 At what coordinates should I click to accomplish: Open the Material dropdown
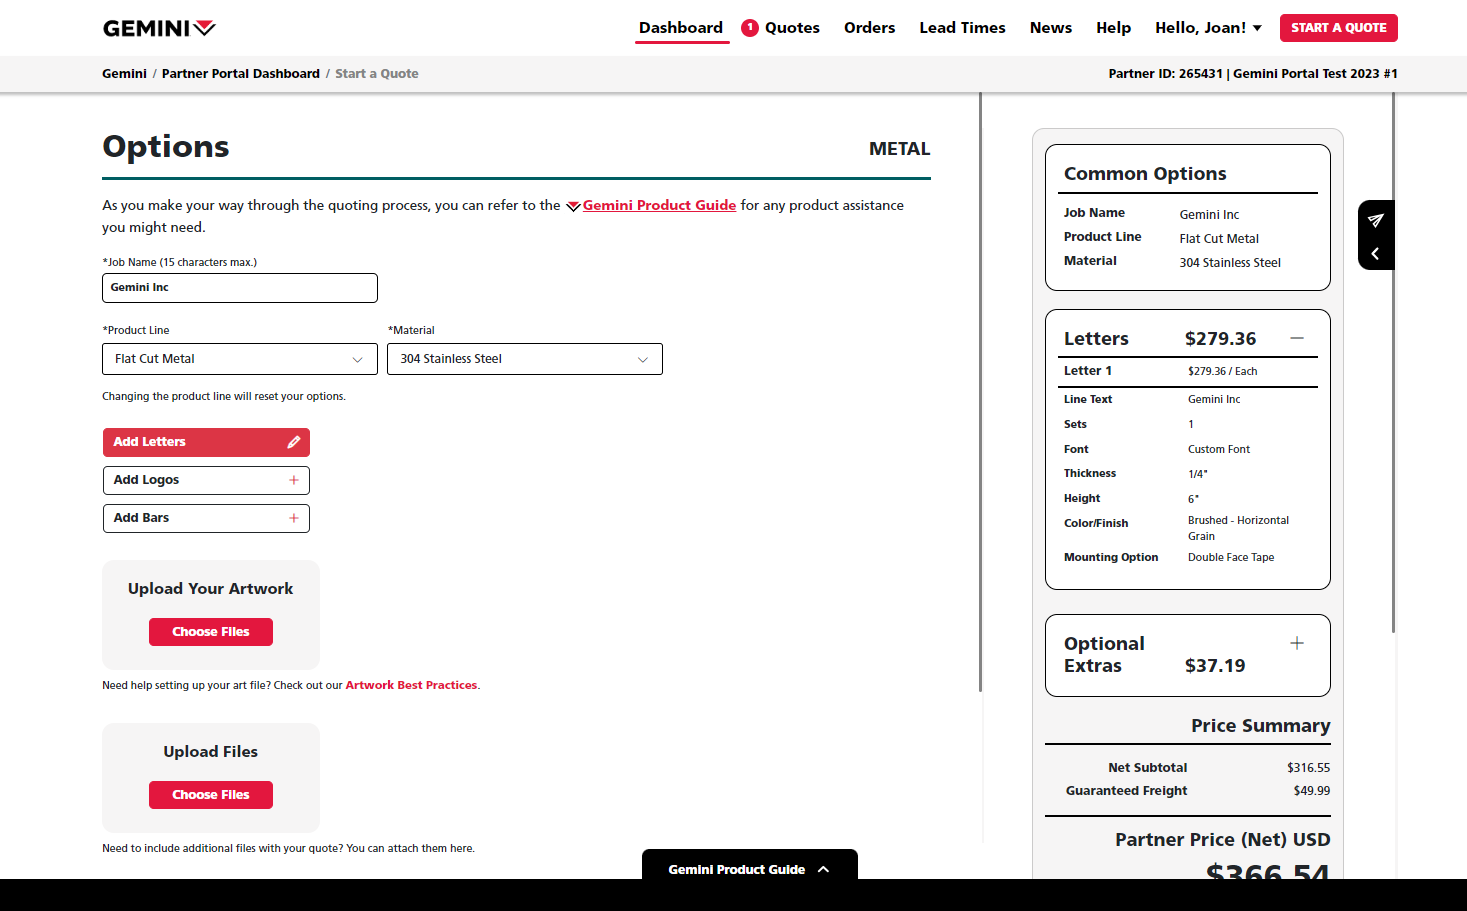(x=525, y=359)
